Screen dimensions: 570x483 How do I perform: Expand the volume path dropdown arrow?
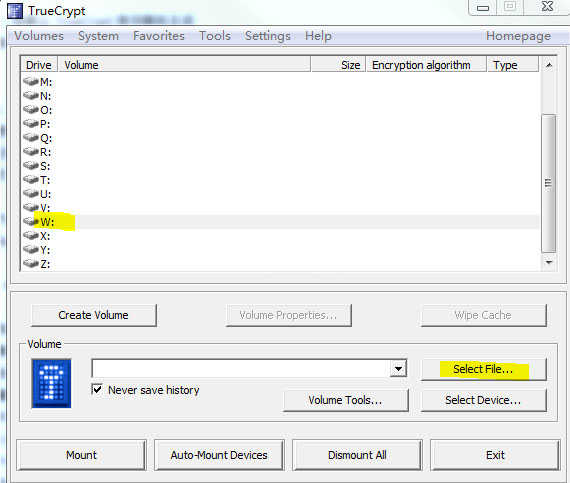pyautogui.click(x=398, y=369)
